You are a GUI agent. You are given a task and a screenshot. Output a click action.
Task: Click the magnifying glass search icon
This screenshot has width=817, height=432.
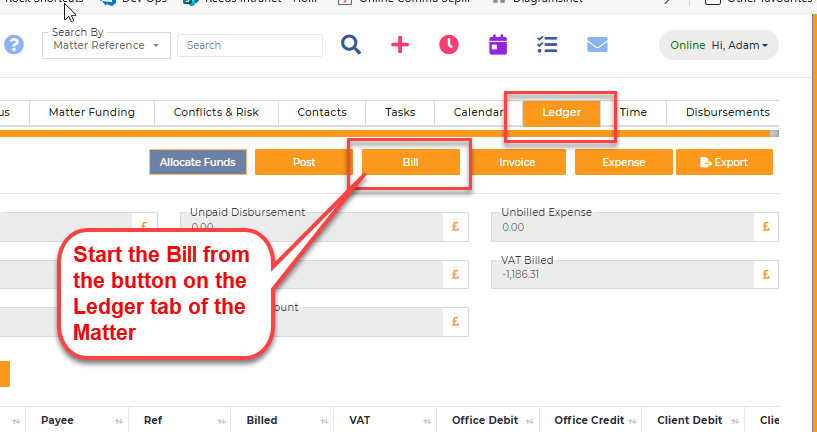coord(351,45)
